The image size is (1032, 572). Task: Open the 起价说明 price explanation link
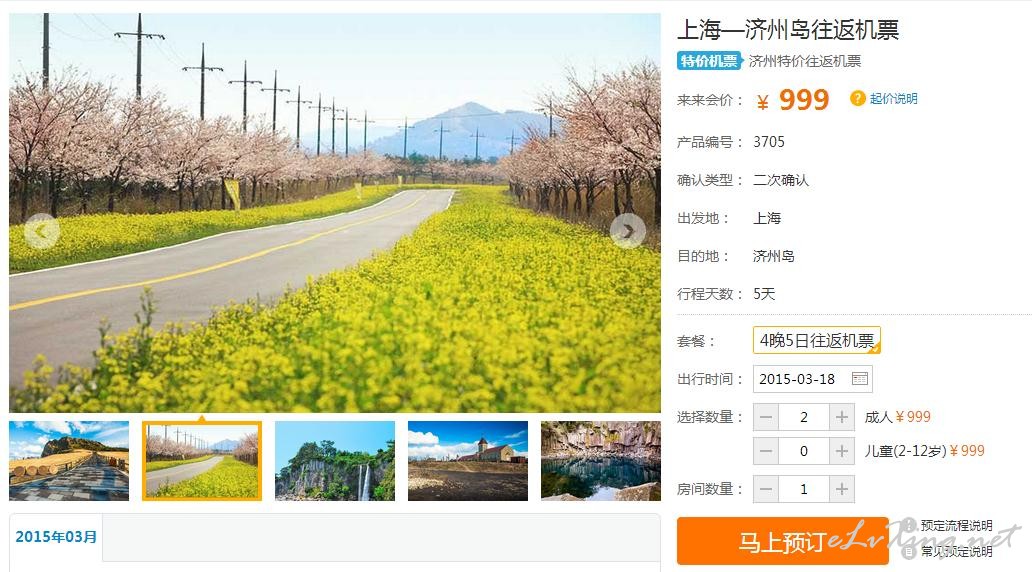(x=893, y=99)
